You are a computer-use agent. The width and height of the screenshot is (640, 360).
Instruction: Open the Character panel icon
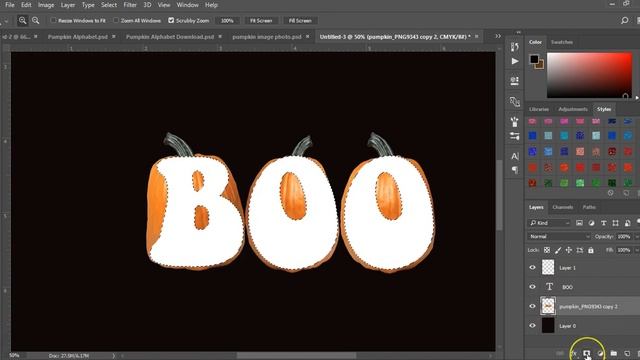pos(515,156)
